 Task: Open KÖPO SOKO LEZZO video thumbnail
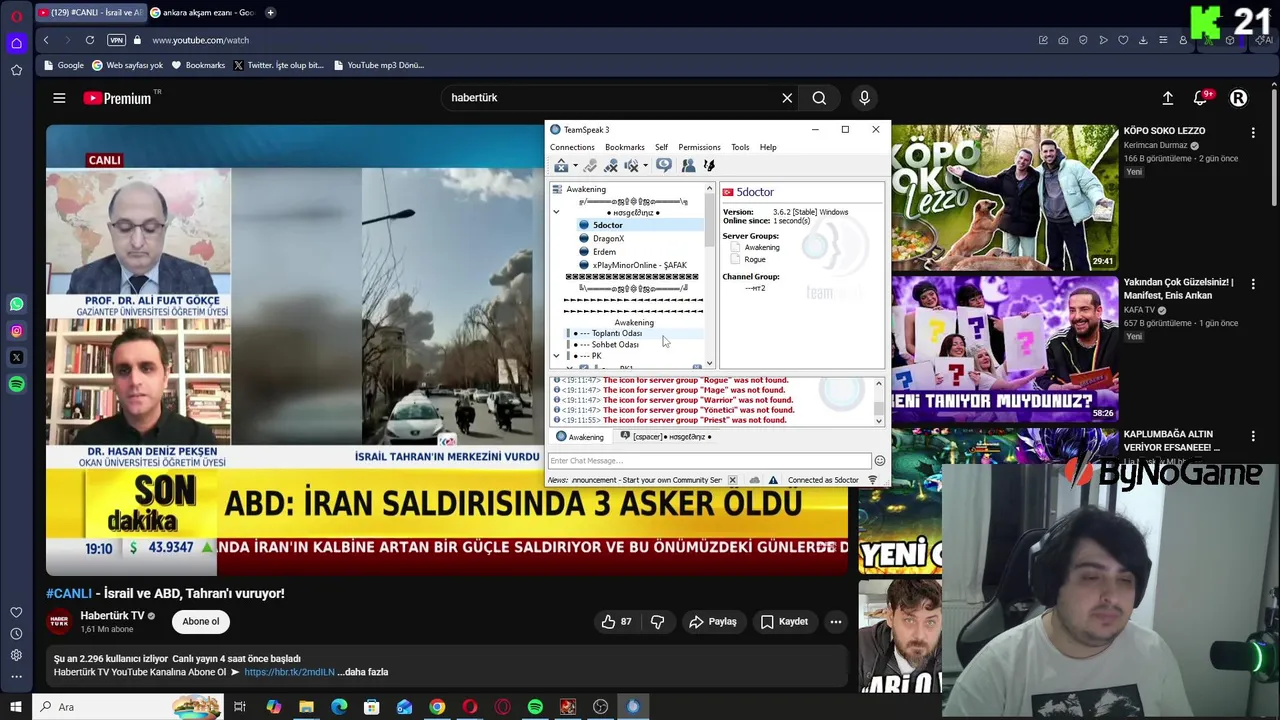(x=1004, y=198)
